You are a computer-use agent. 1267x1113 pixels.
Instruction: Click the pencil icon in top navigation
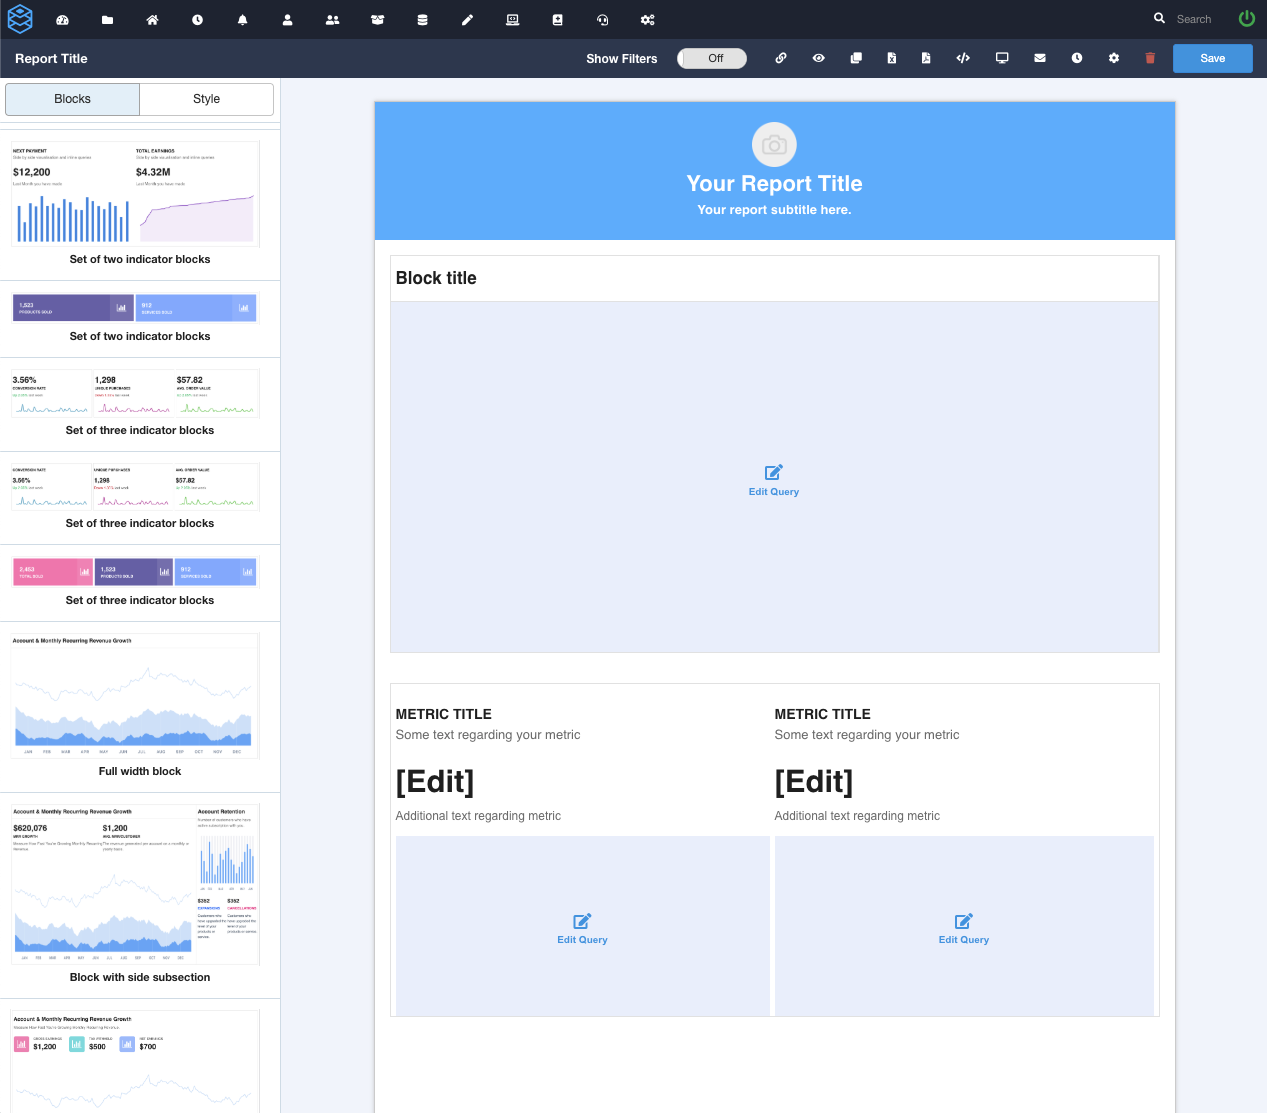coord(467,20)
